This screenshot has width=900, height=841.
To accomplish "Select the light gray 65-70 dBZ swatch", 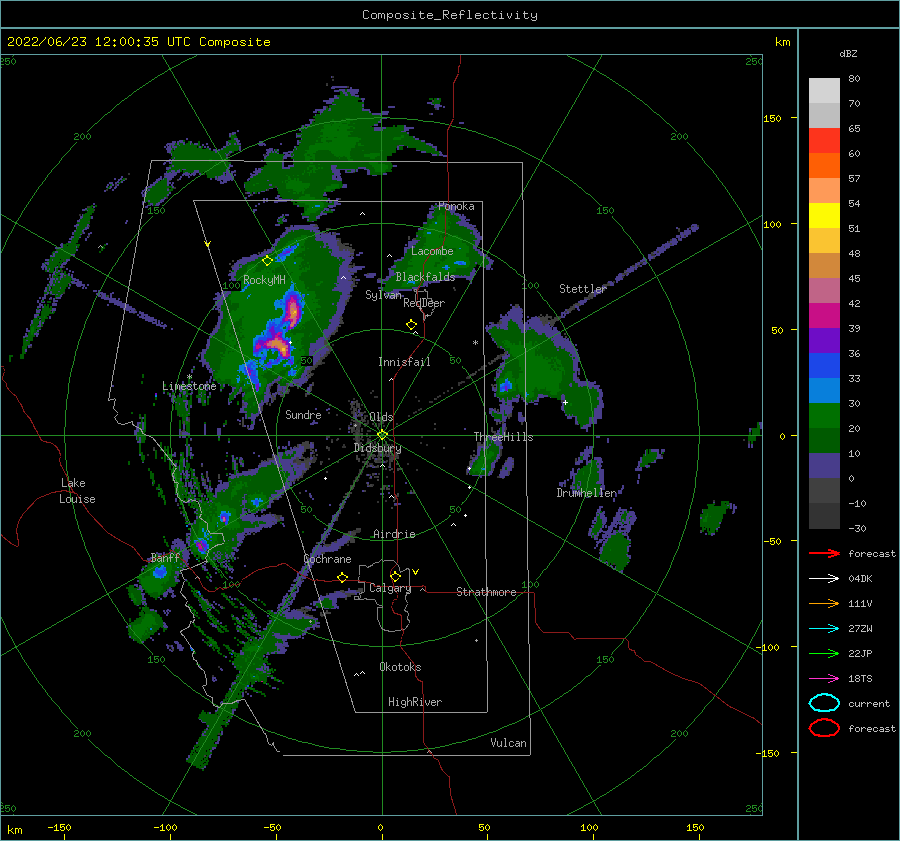I will [x=824, y=115].
